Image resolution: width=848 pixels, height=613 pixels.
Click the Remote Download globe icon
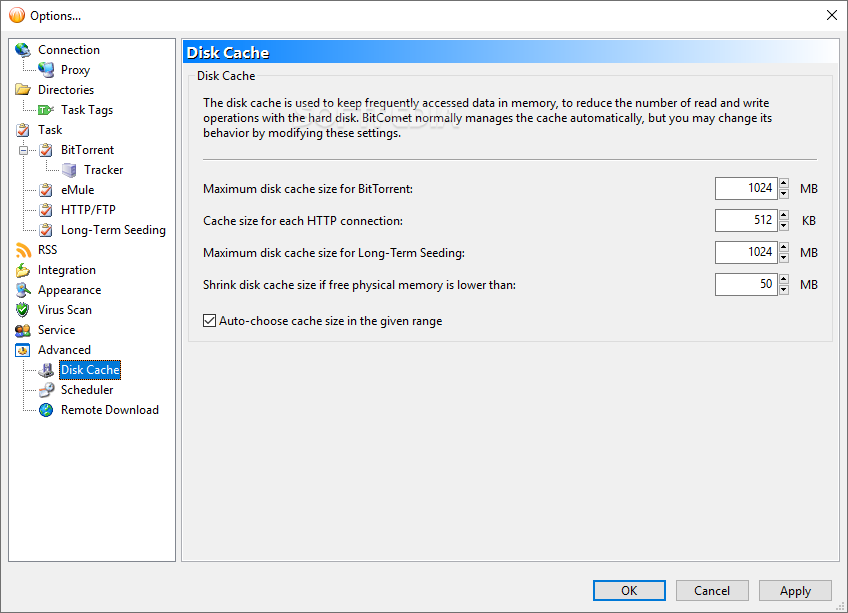point(46,410)
